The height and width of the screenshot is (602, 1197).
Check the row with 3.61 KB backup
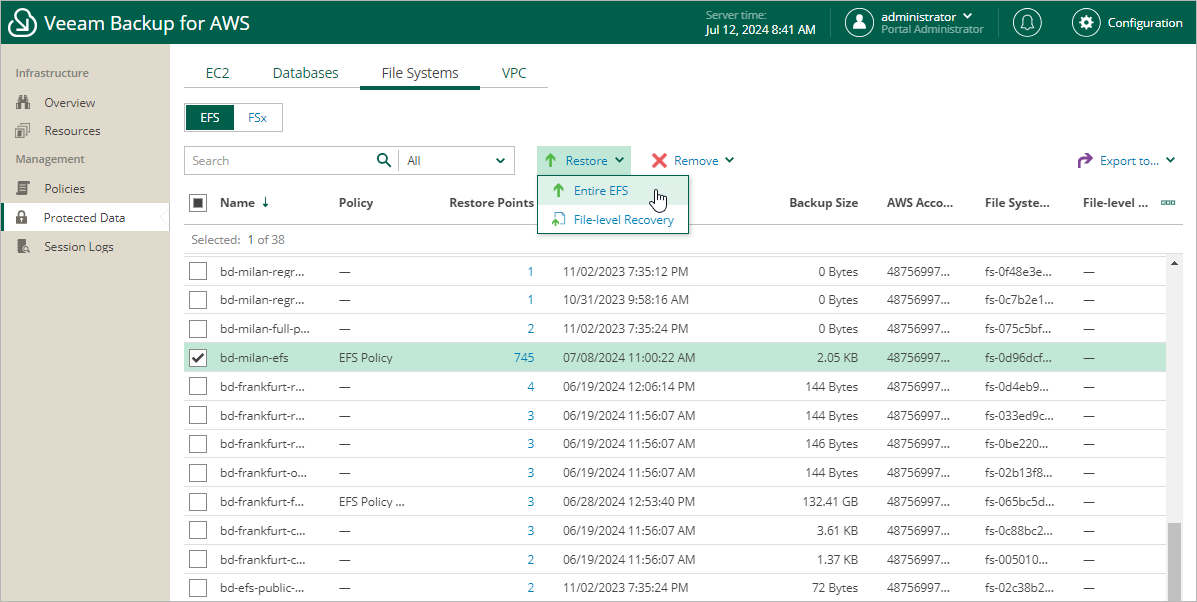[198, 530]
